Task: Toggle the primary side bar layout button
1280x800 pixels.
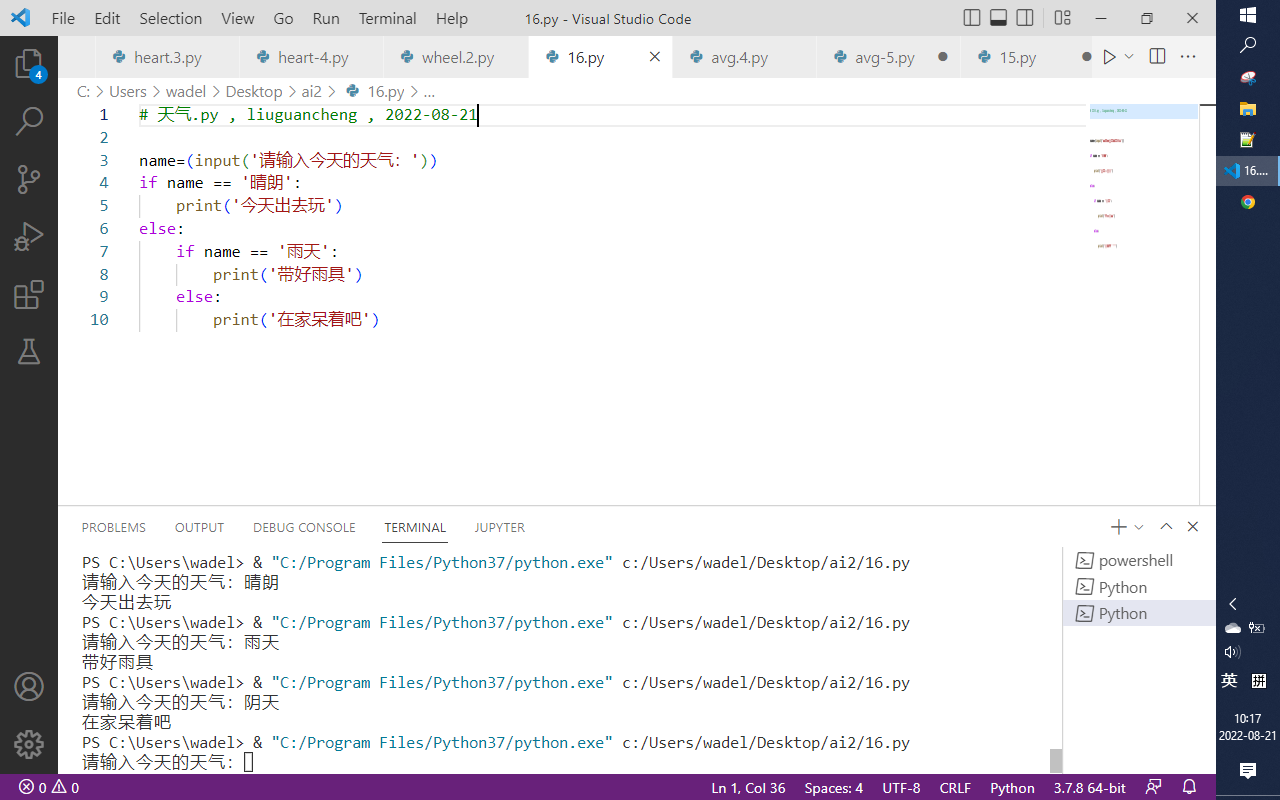Action: pyautogui.click(x=972, y=18)
